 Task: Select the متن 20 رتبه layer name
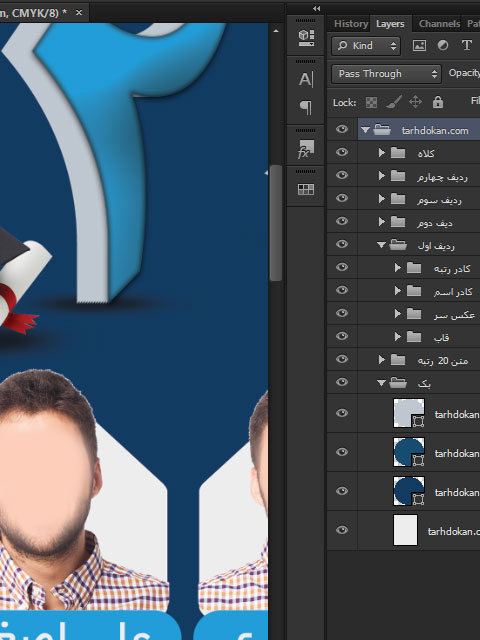click(442, 360)
